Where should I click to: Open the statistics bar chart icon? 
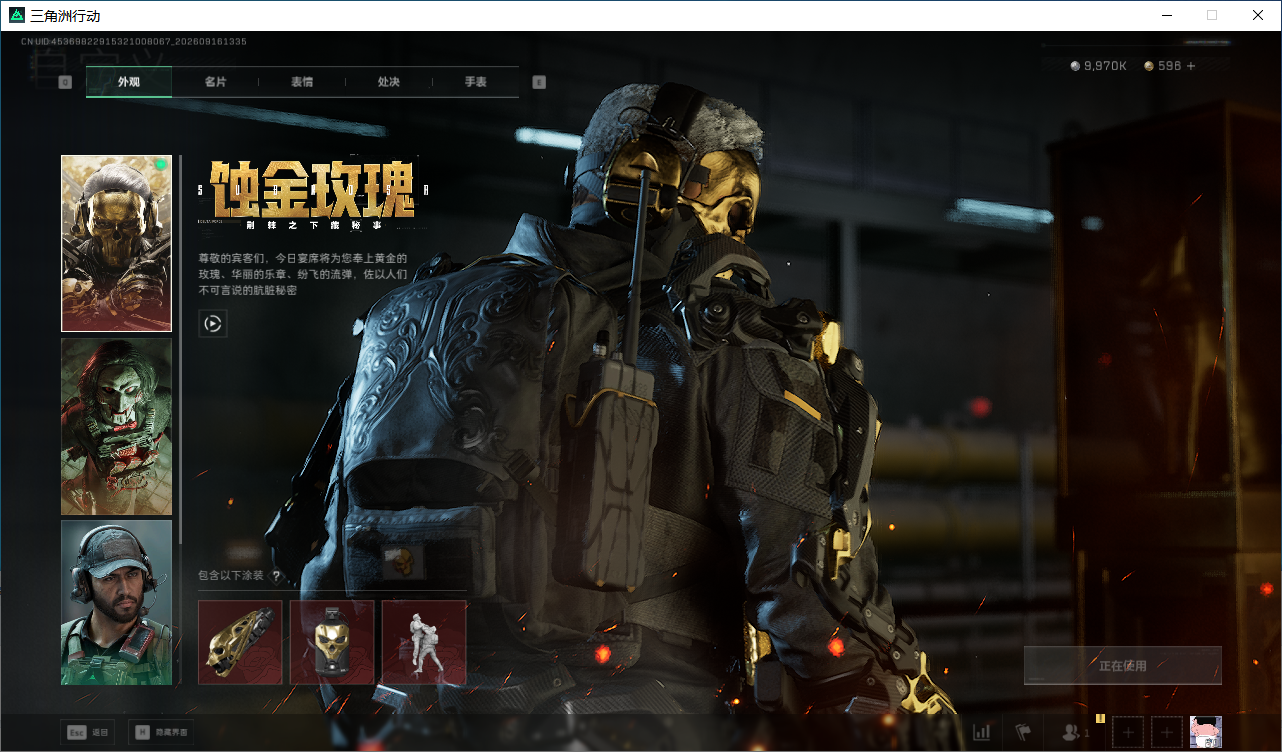click(982, 733)
